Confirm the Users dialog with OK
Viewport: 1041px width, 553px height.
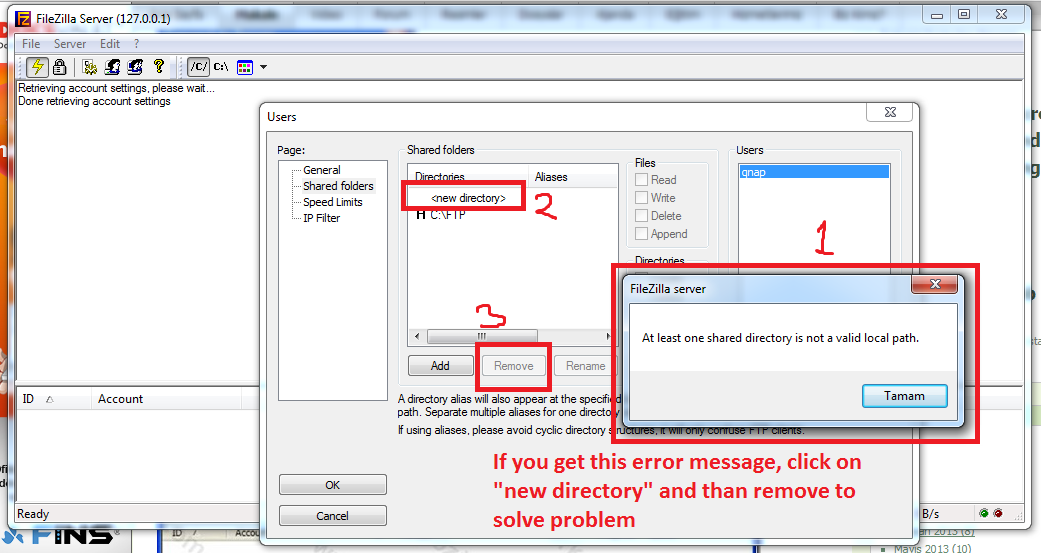[x=333, y=485]
